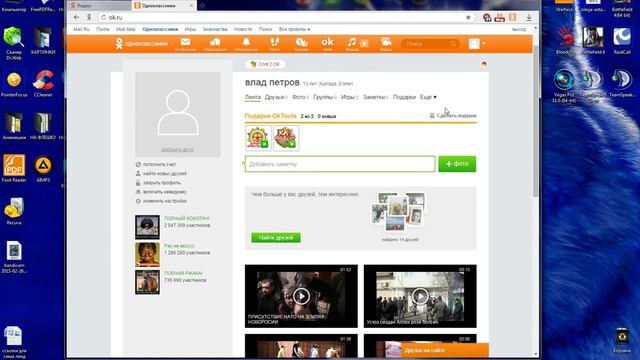Switch to the Группы tab
Image resolution: width=640 pixels, height=360 pixels.
324,97
